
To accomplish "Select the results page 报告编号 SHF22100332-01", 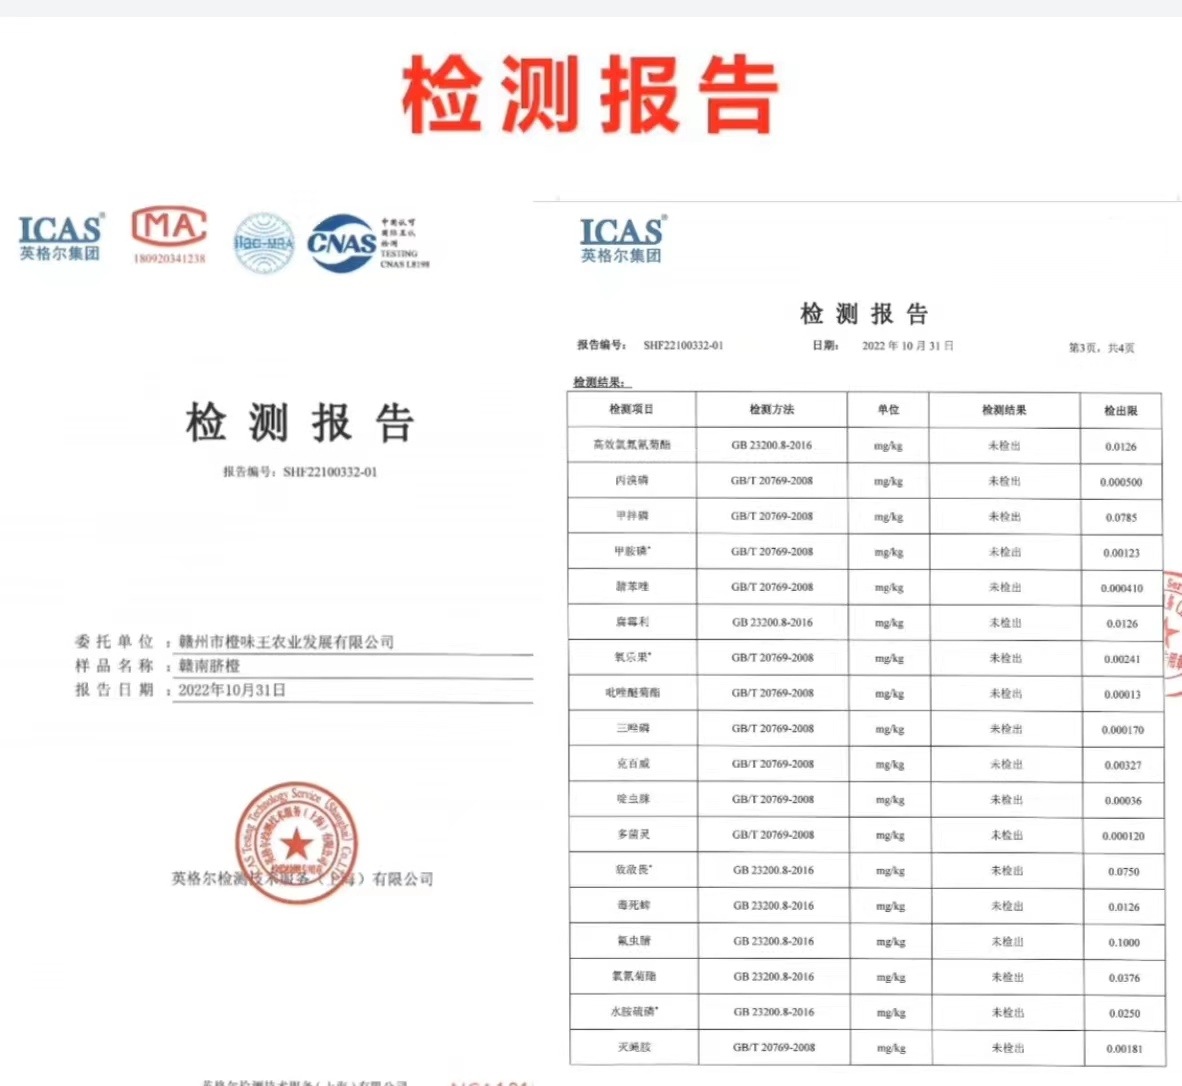I will click(x=683, y=345).
